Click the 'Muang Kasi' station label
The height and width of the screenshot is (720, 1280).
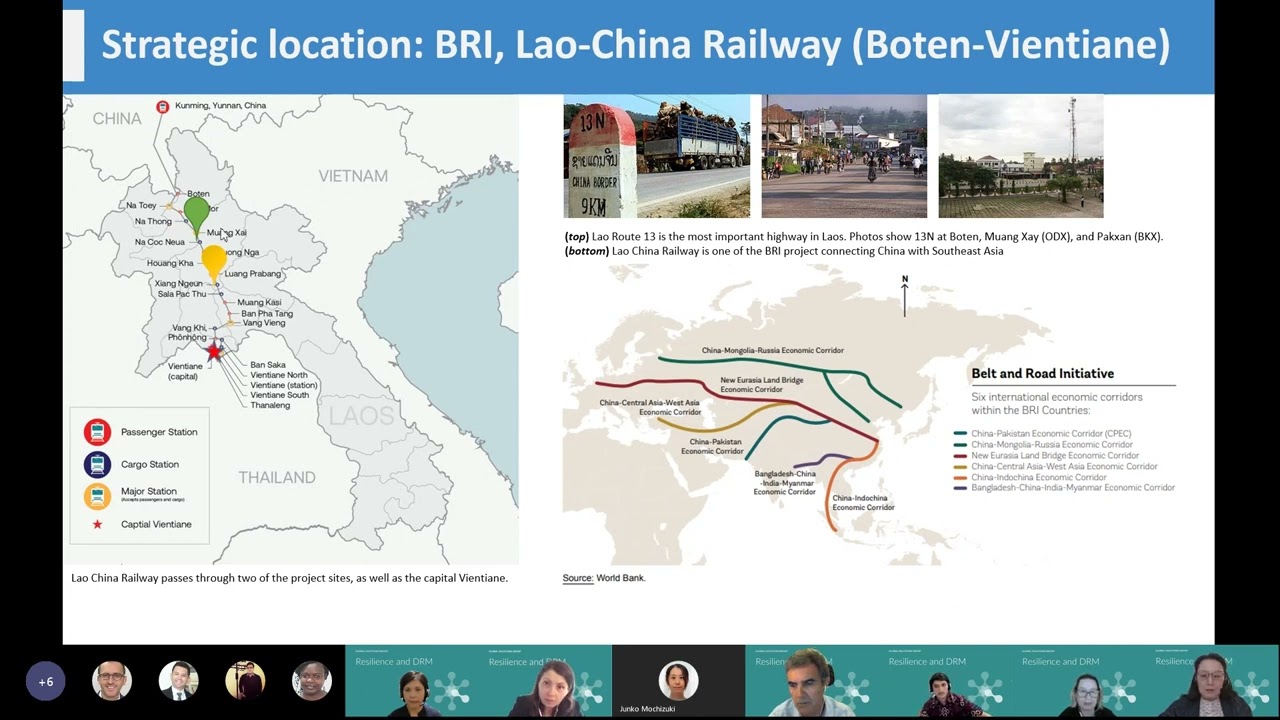point(259,302)
